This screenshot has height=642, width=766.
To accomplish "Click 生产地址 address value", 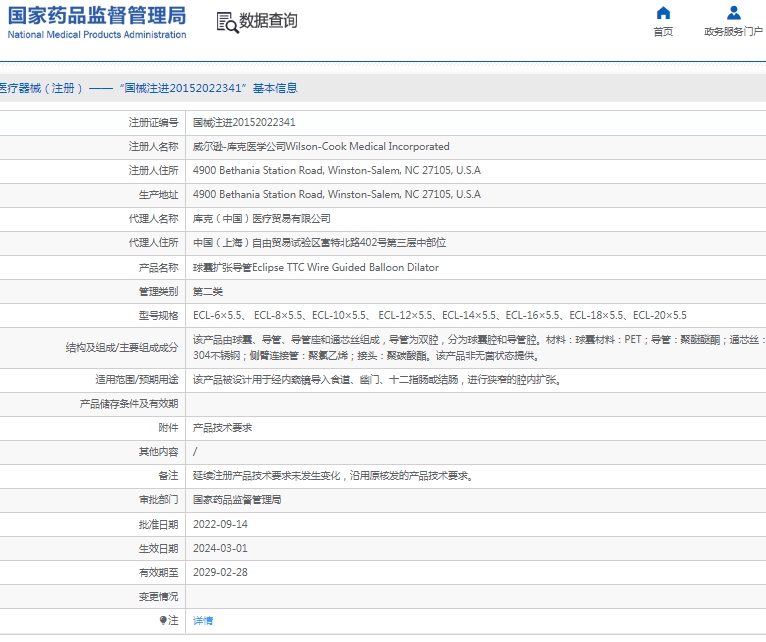I will tap(337, 194).
